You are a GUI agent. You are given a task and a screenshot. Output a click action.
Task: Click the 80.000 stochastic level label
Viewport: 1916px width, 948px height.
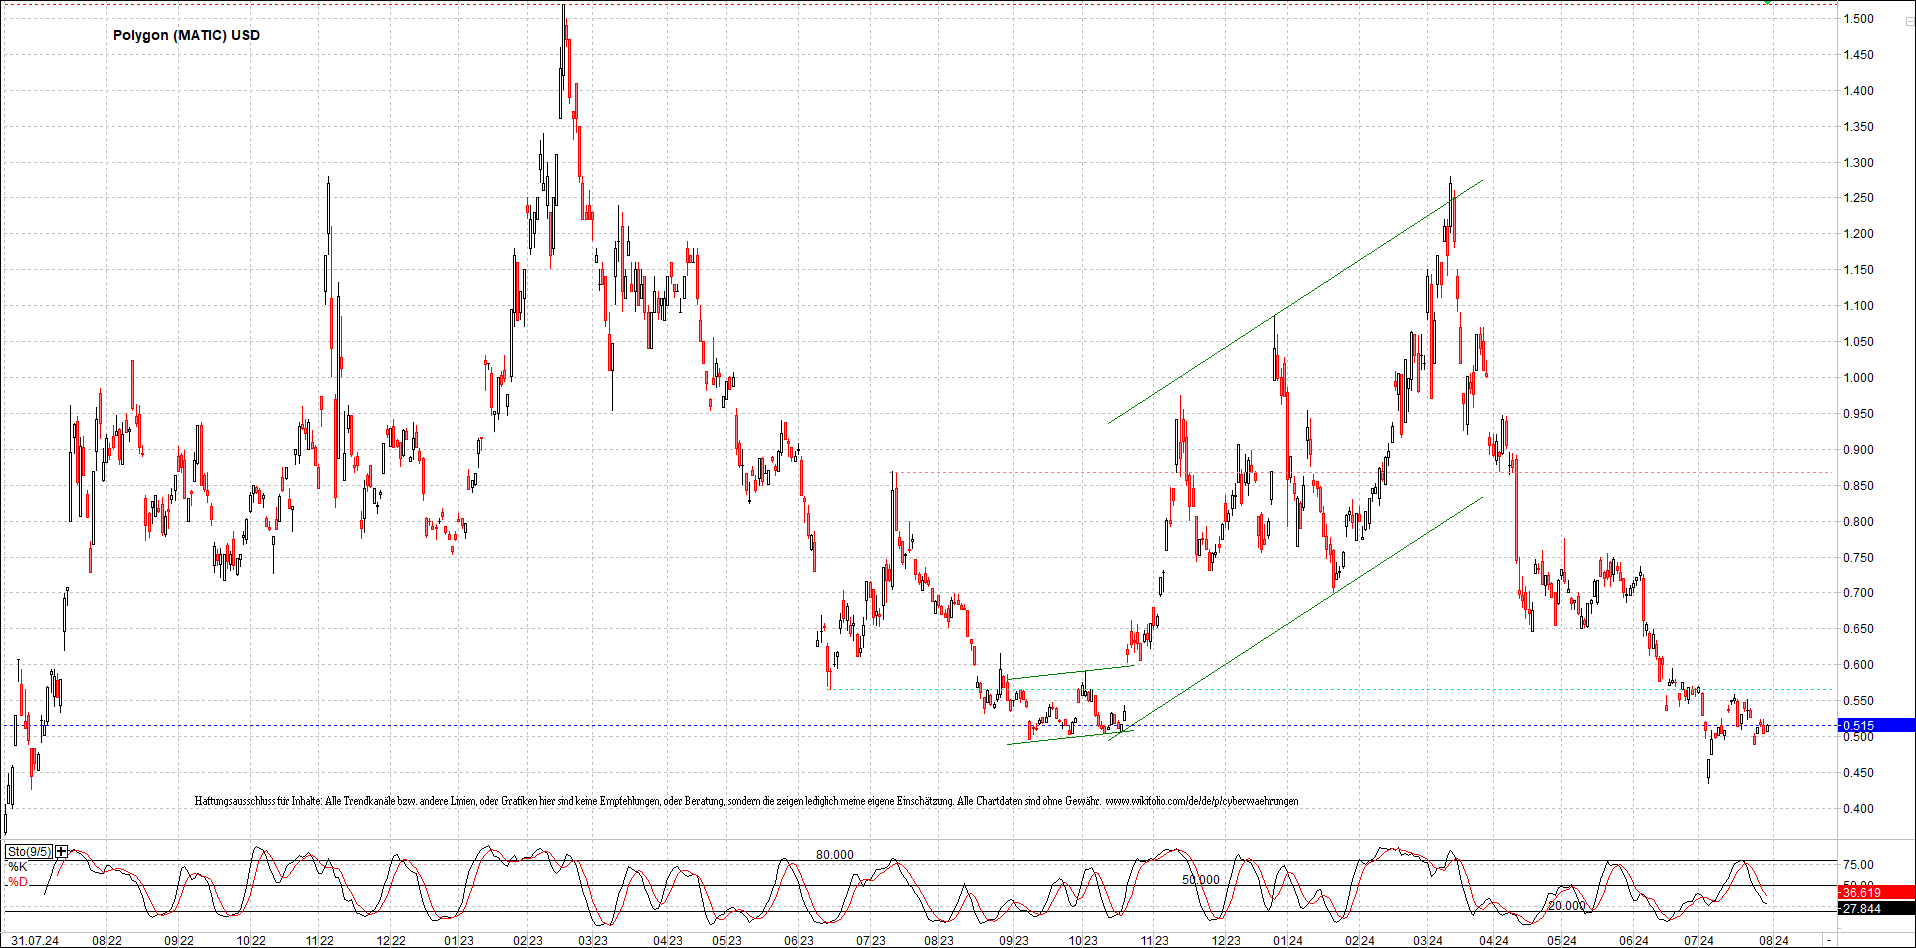835,855
